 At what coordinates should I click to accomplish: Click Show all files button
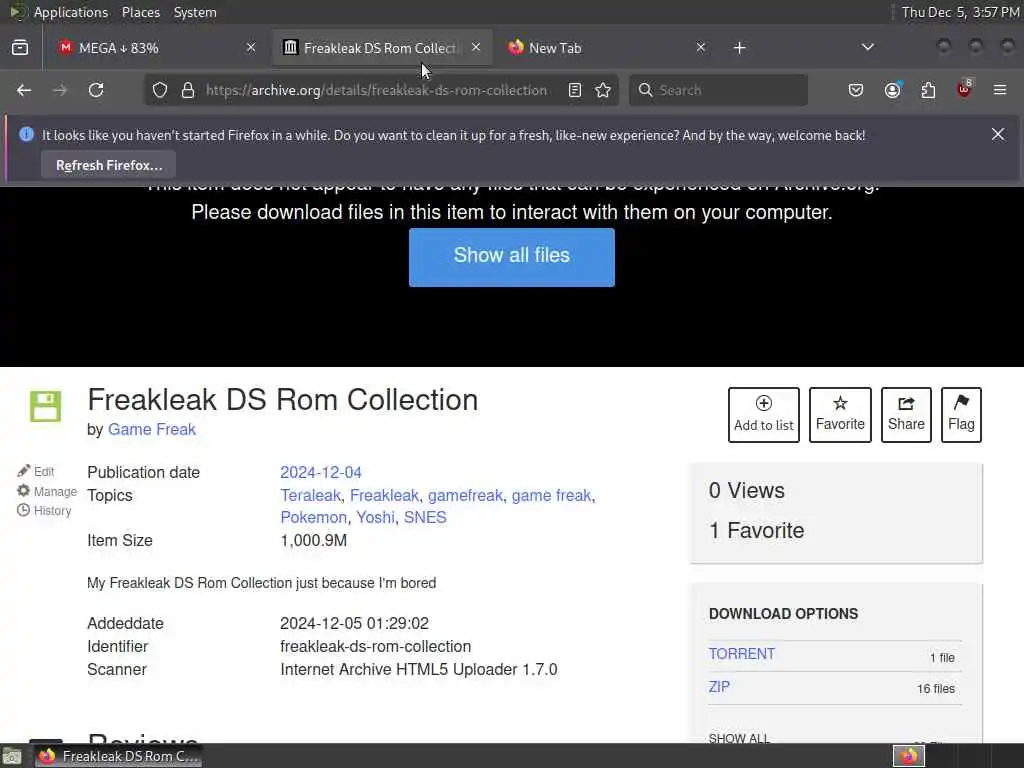point(511,257)
